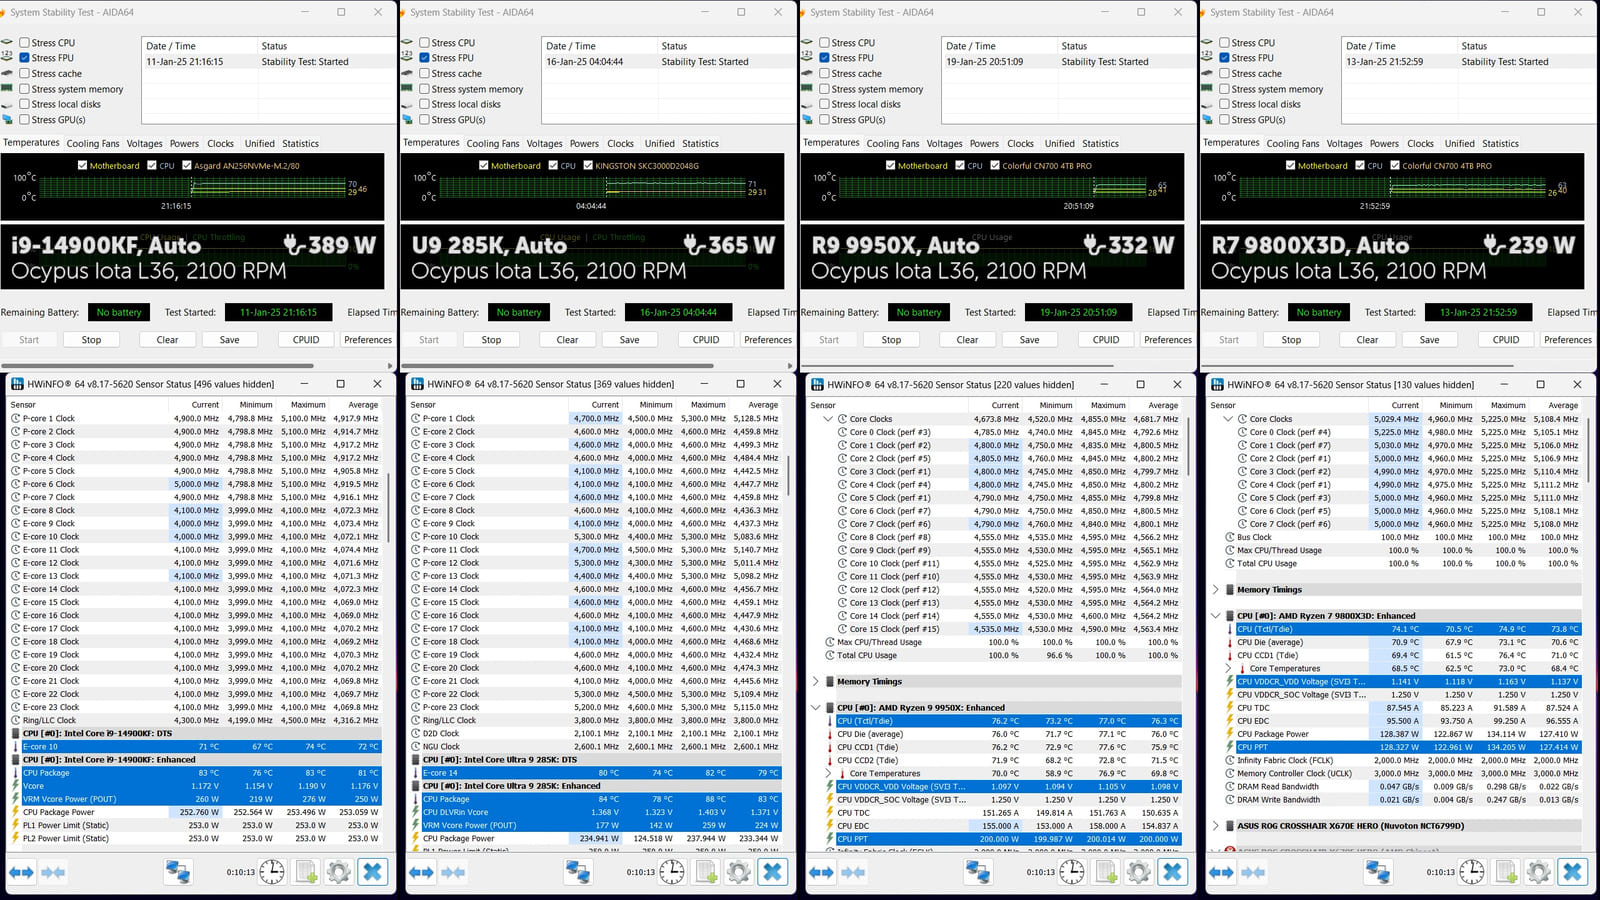Click blue X icon in i9-14900KF HWiNFO toolbar

(373, 872)
